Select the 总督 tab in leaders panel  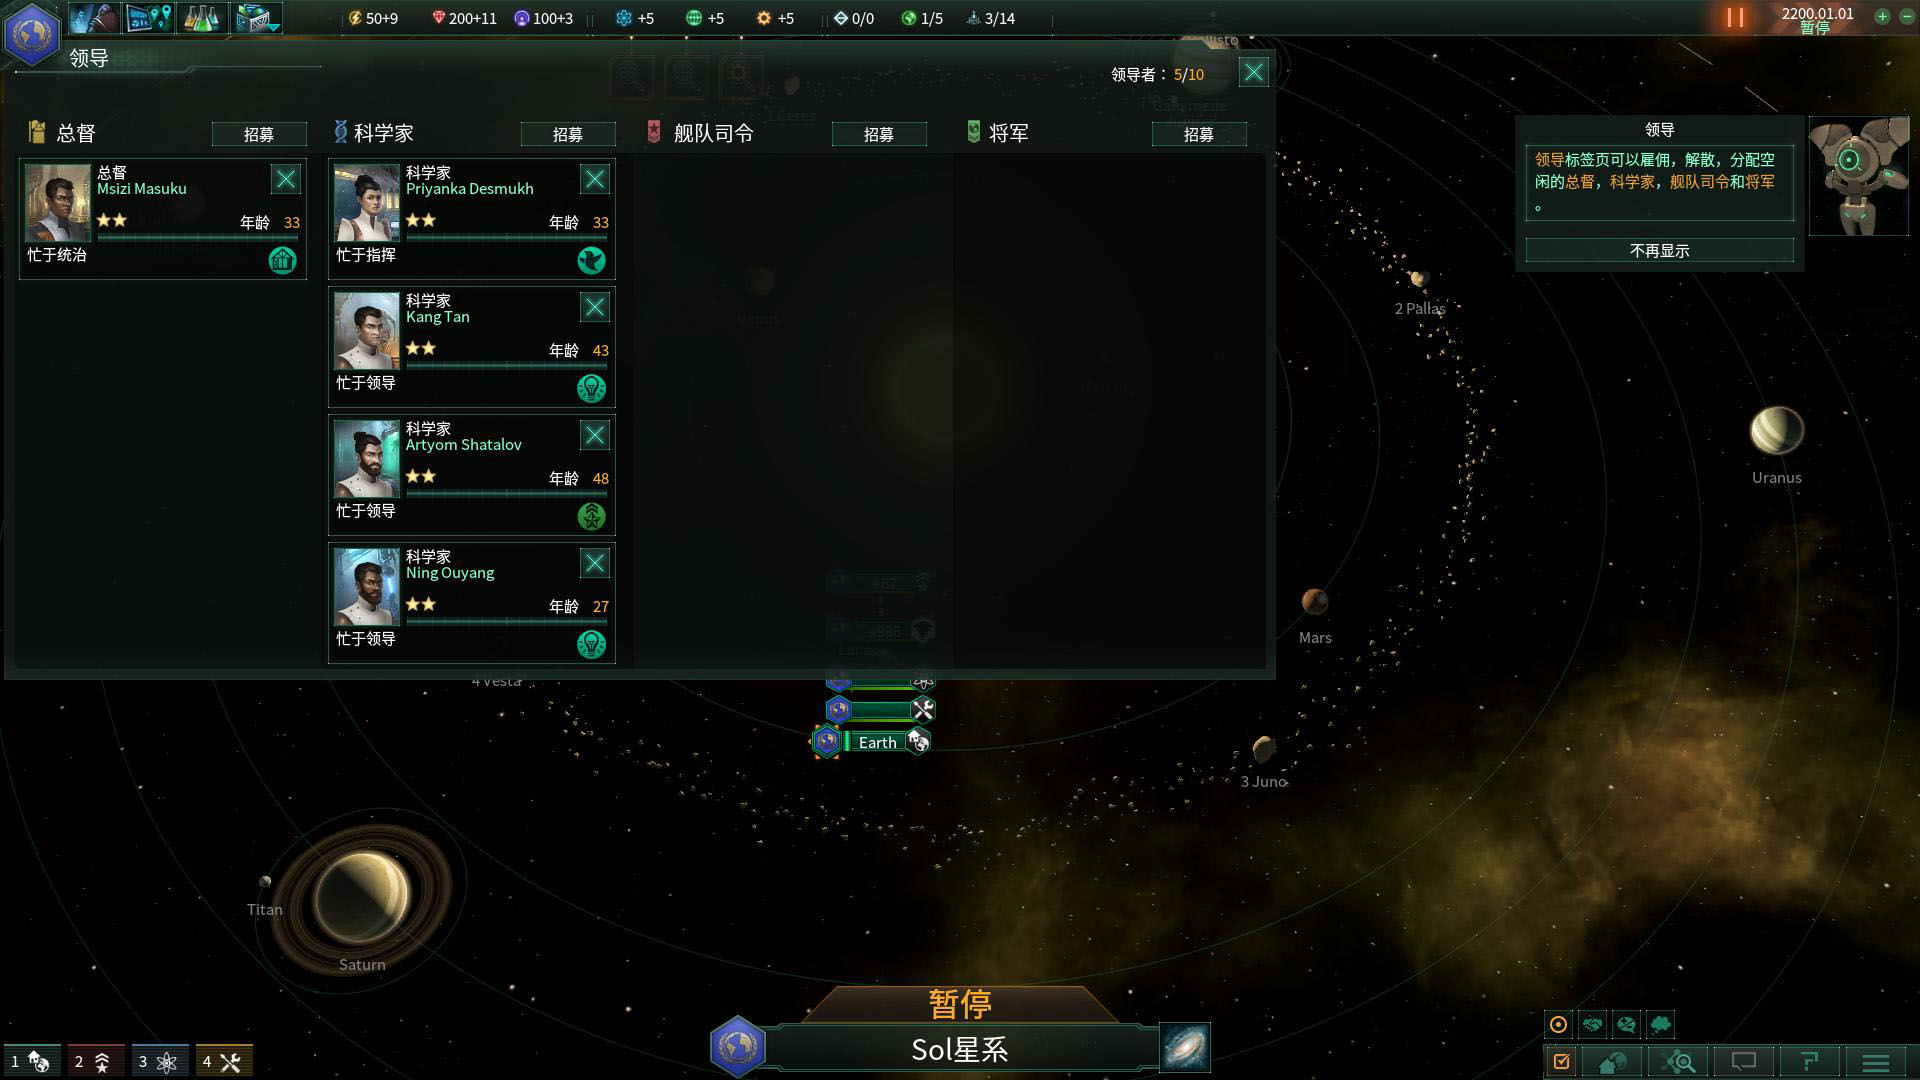click(x=73, y=132)
